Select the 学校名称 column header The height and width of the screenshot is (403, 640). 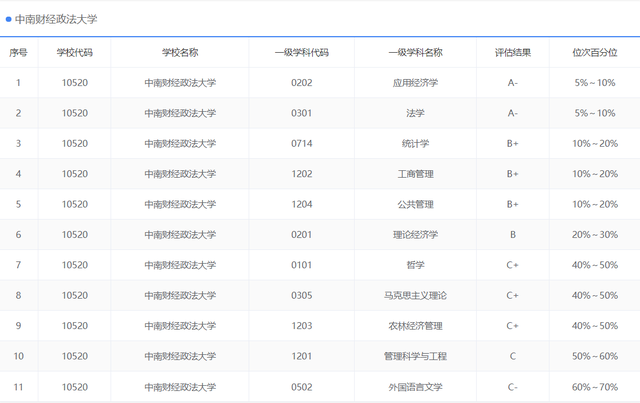[180, 52]
